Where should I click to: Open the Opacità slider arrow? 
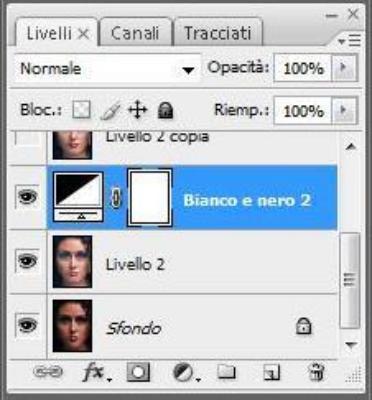pos(344,68)
